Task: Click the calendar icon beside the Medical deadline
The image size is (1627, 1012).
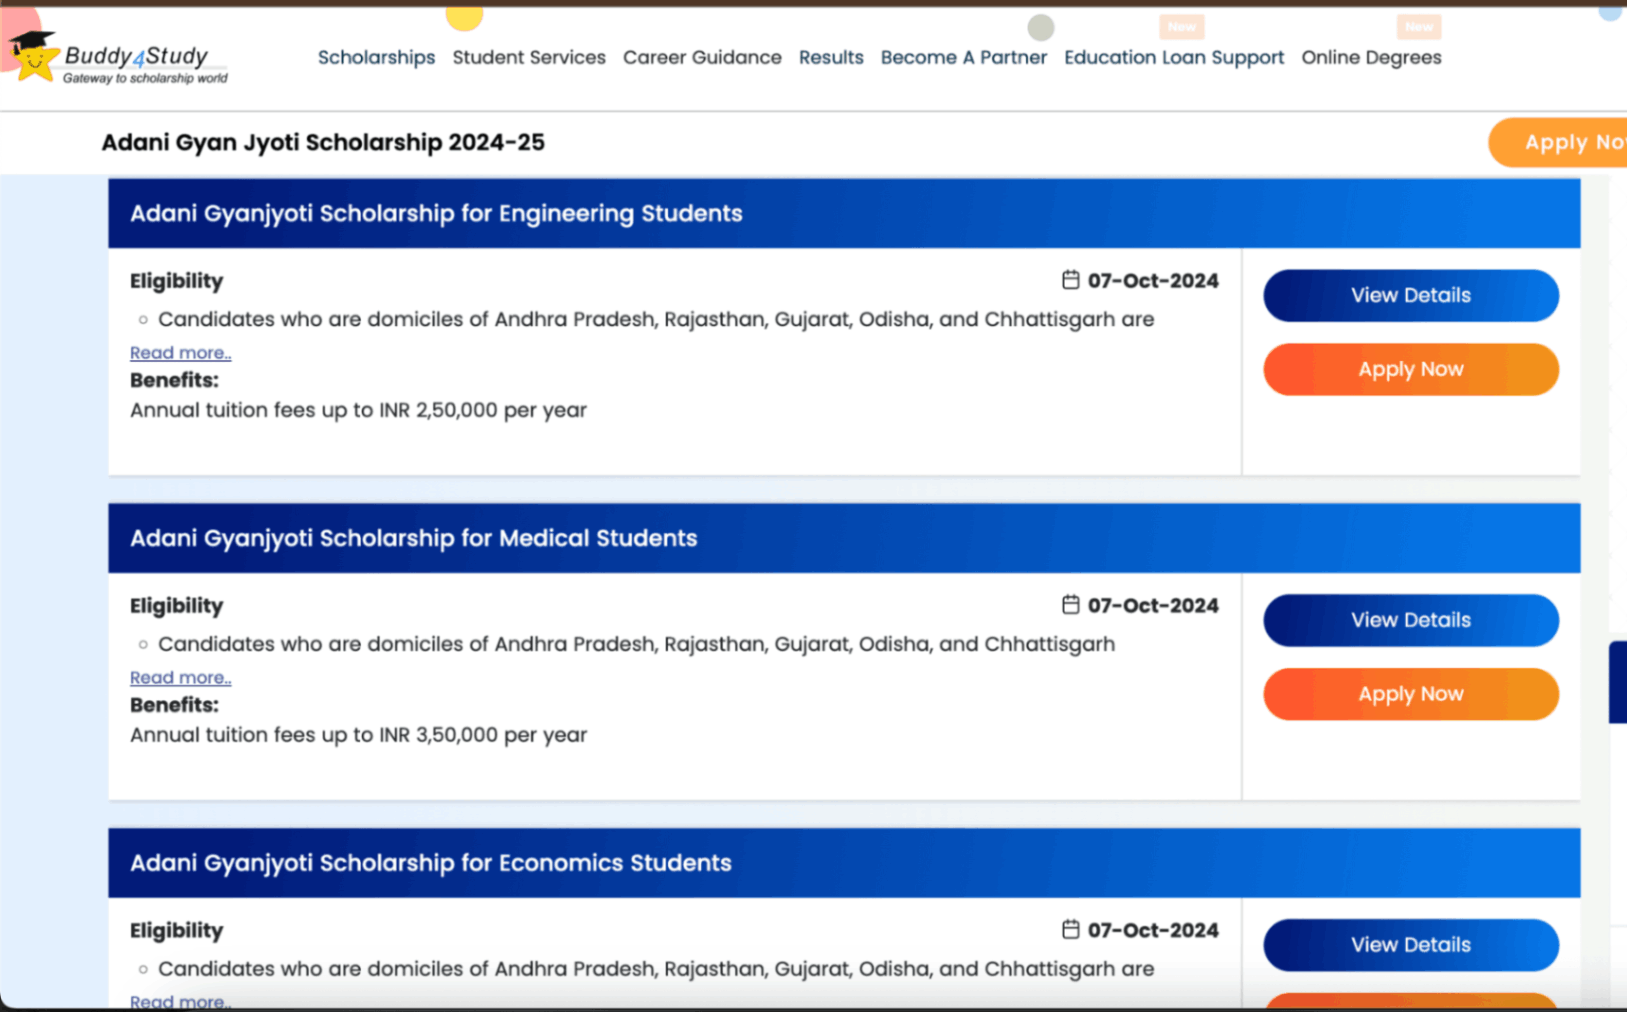Action: tap(1070, 605)
